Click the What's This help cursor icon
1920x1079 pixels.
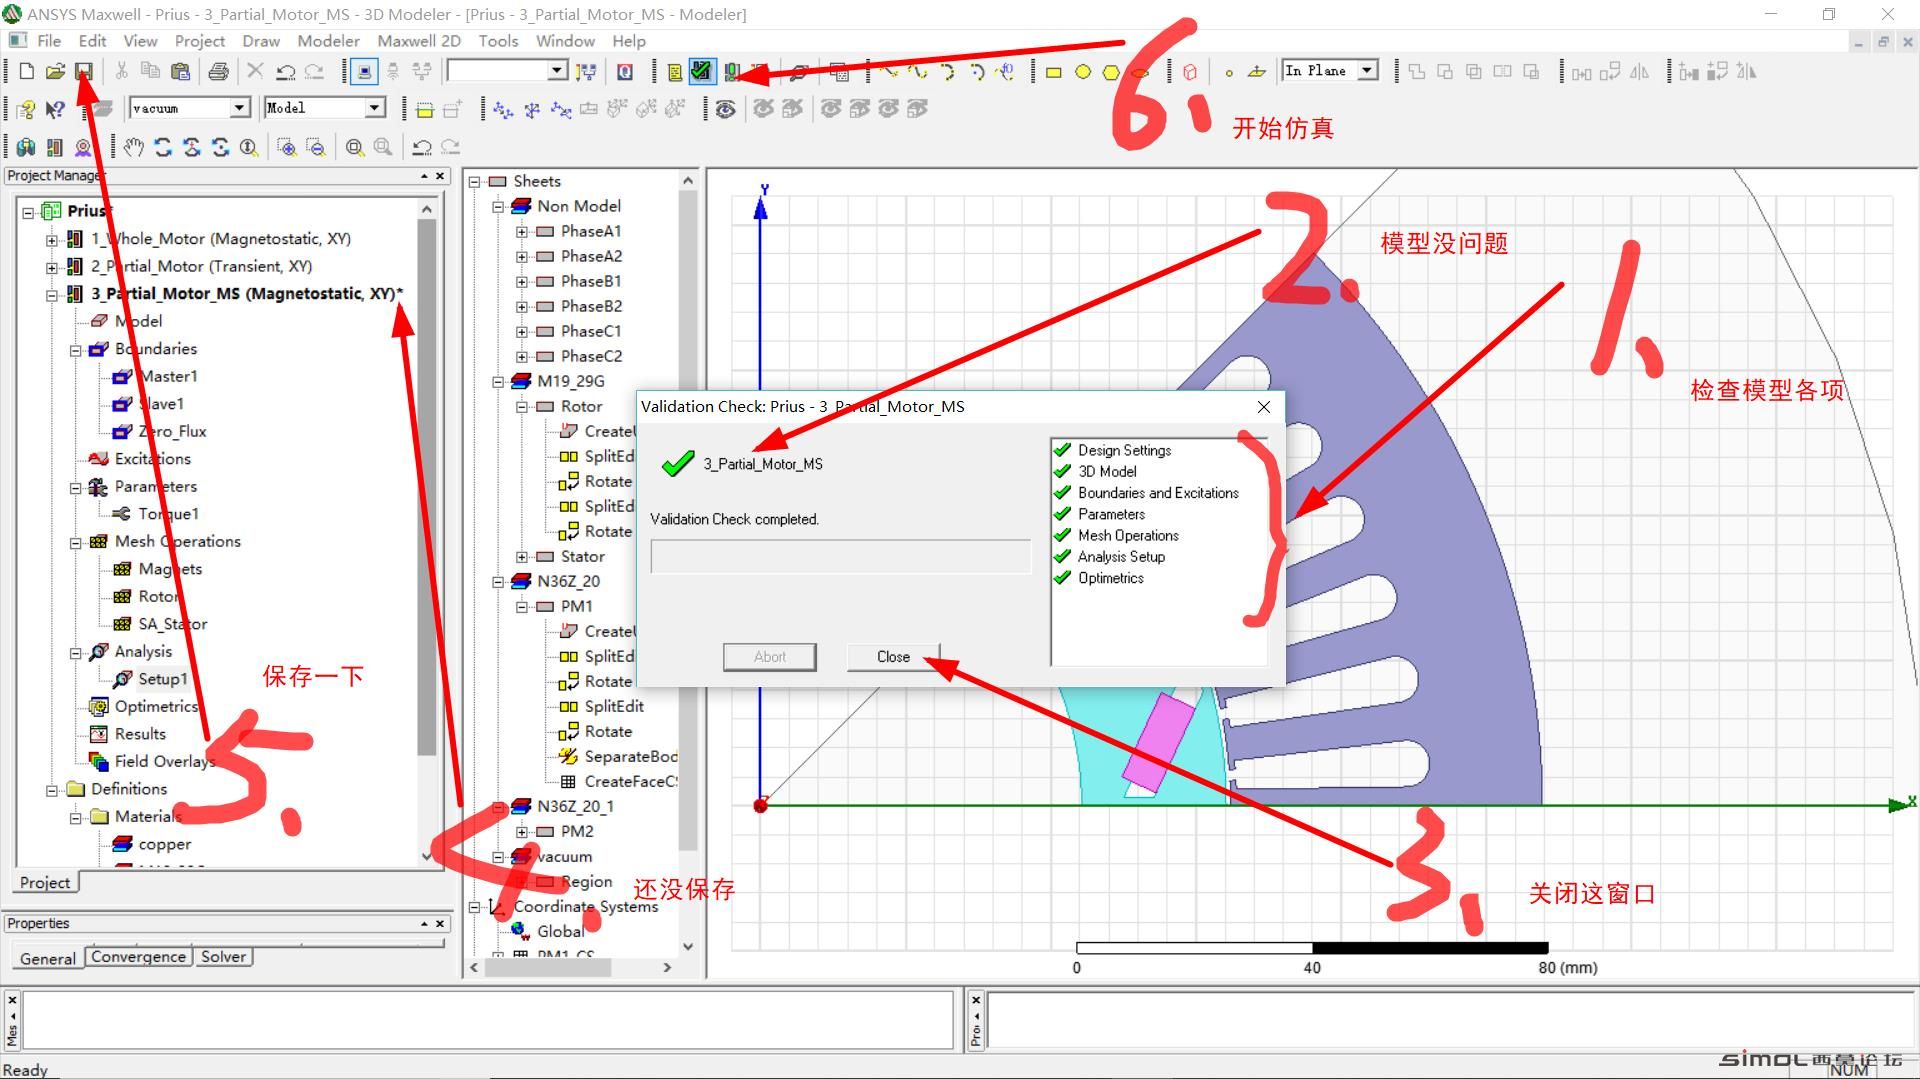55,109
